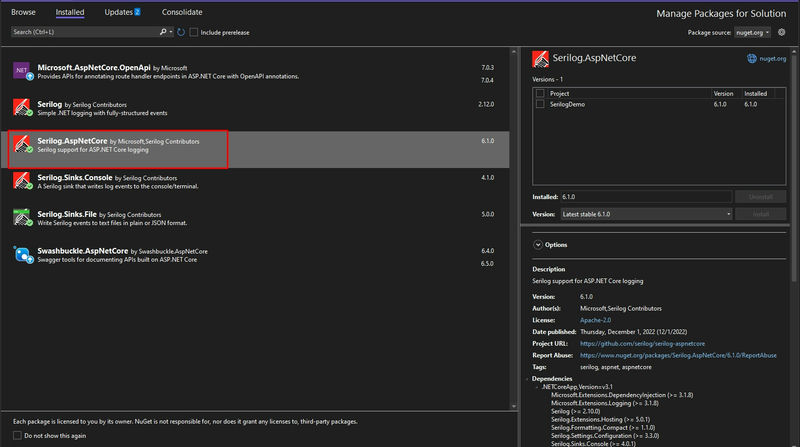800x447 pixels.
Task: Select the Swashbuckle.AspNetCore package icon
Action: pos(22,254)
